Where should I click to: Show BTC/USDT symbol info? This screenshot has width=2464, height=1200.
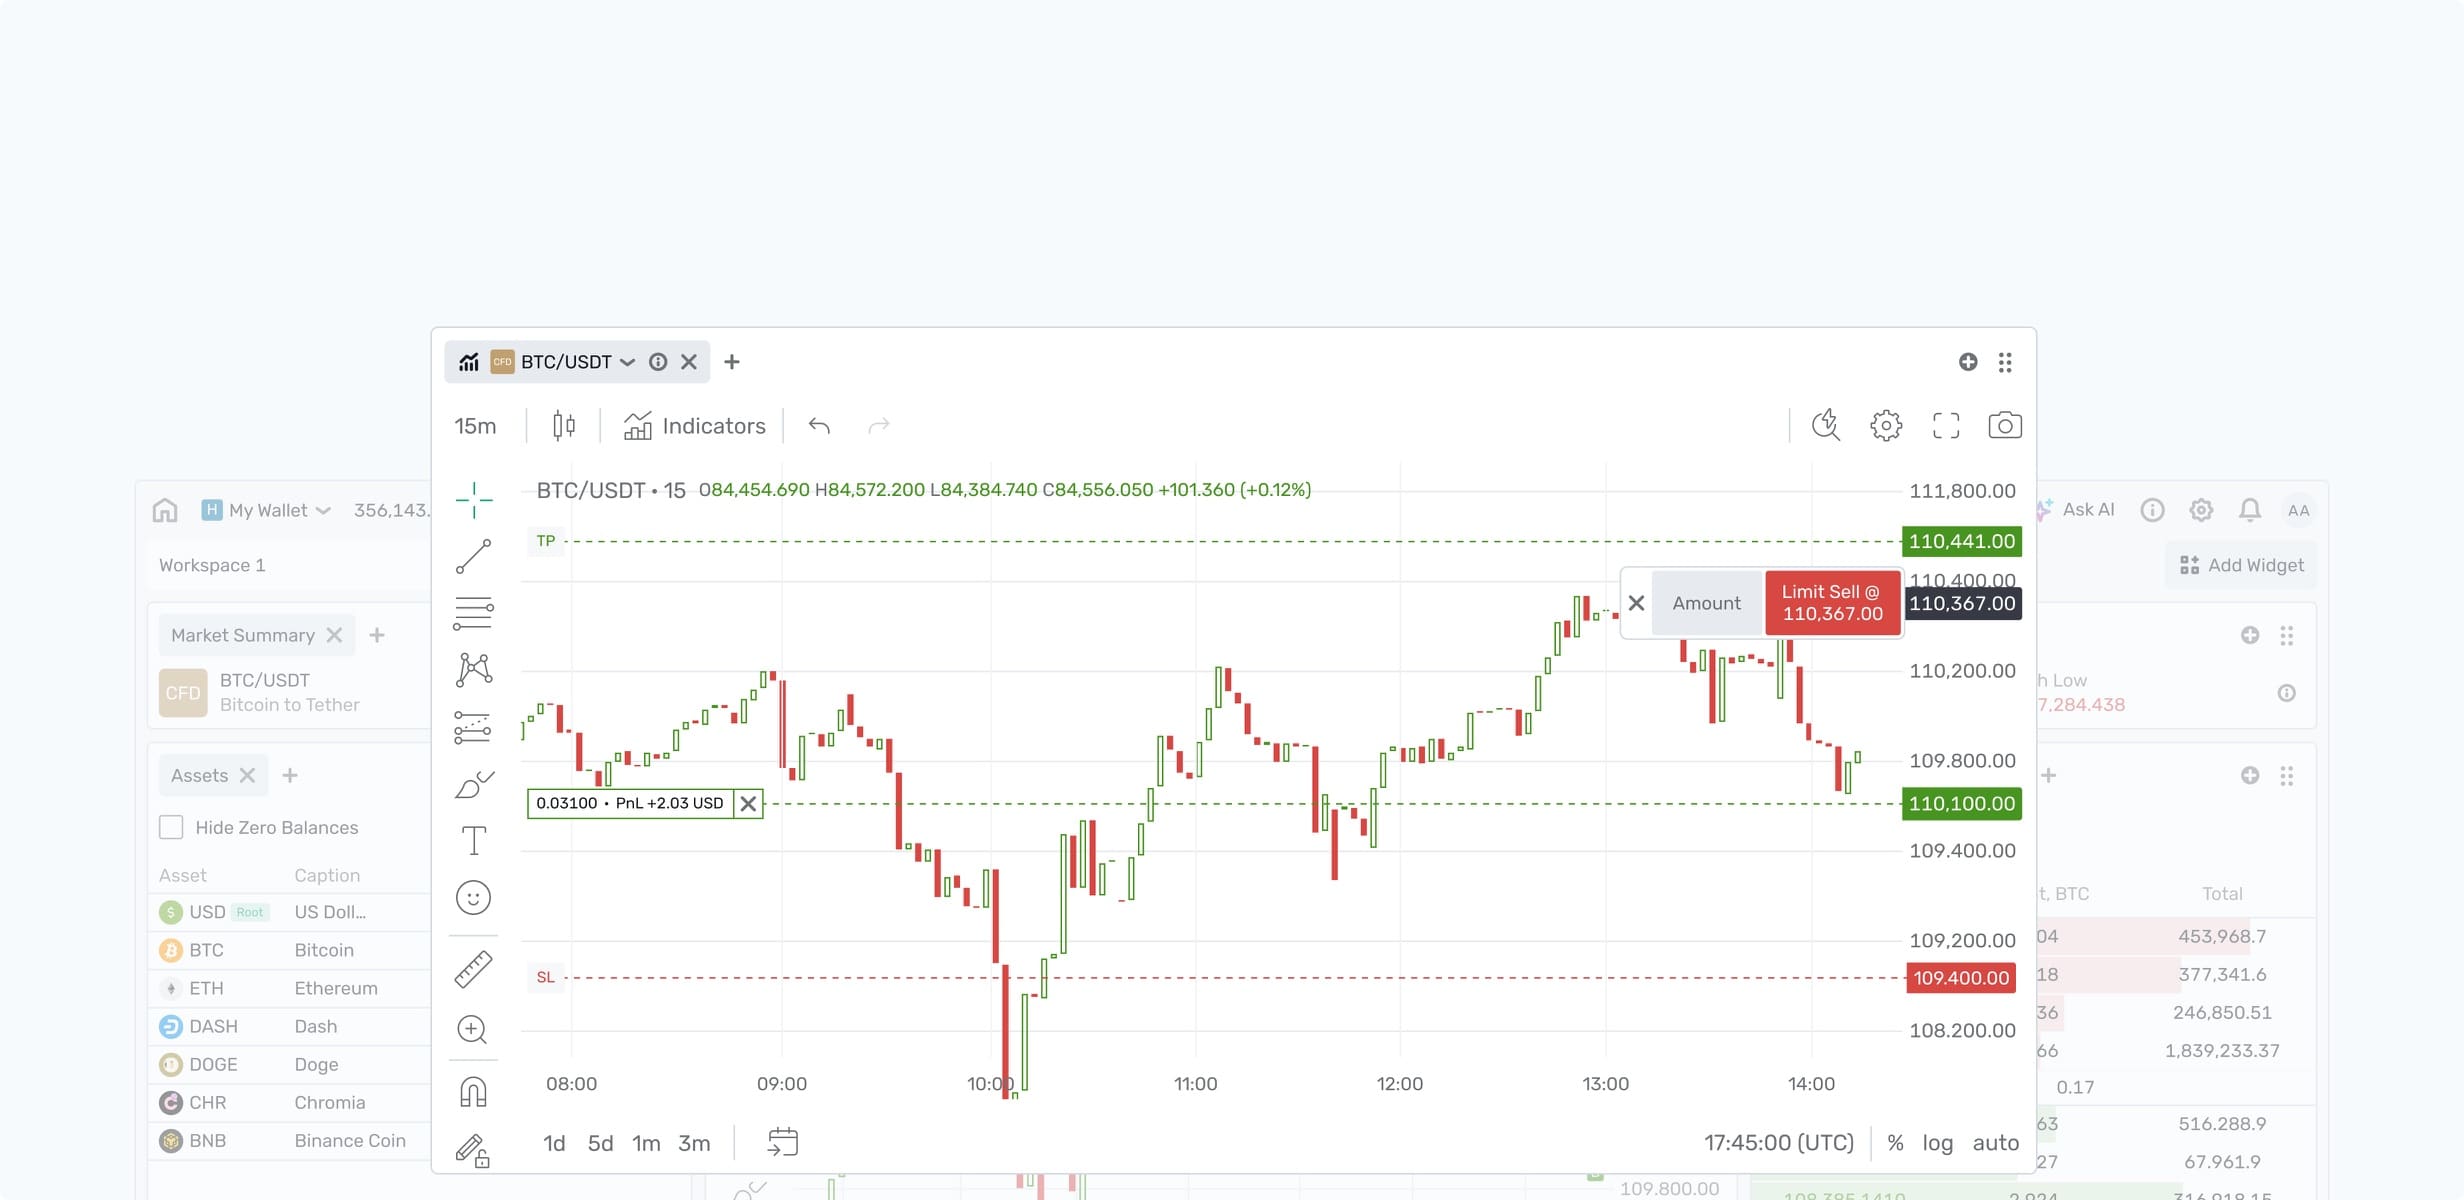point(658,362)
